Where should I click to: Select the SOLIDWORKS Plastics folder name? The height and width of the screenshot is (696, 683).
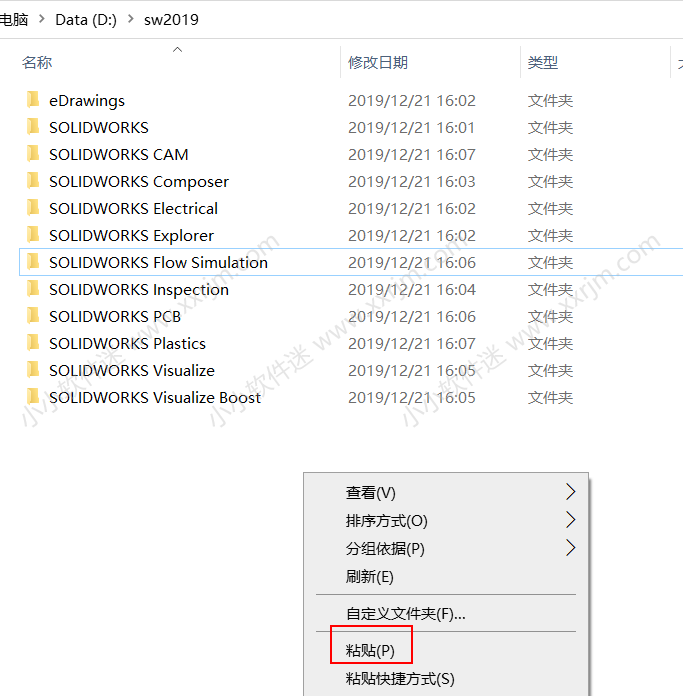(127, 344)
